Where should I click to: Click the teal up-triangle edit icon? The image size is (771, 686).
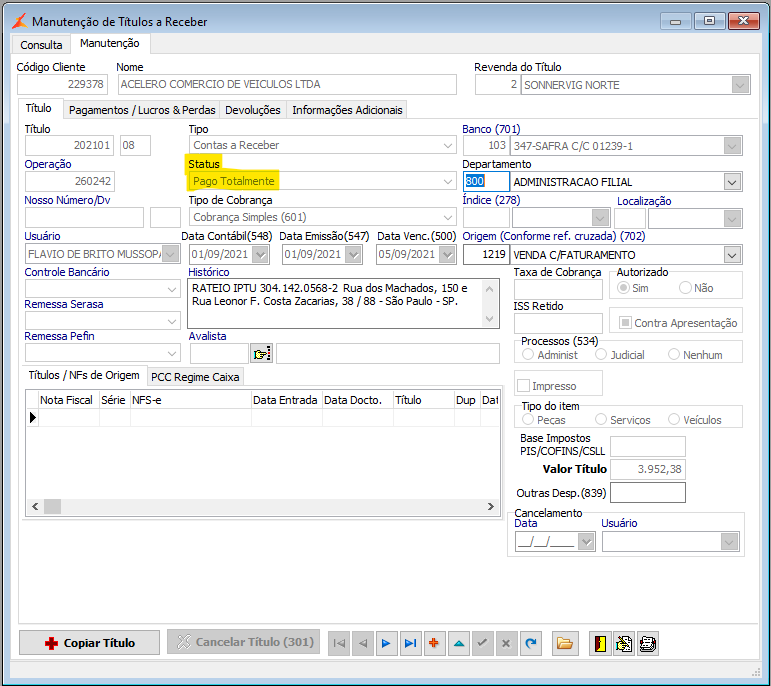[x=458, y=643]
